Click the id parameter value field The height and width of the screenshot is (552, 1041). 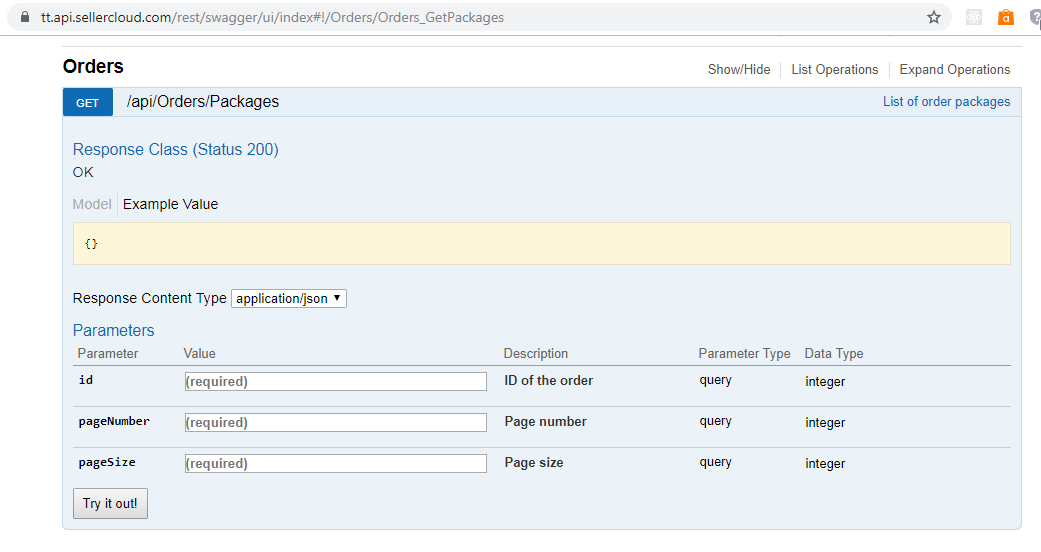336,381
